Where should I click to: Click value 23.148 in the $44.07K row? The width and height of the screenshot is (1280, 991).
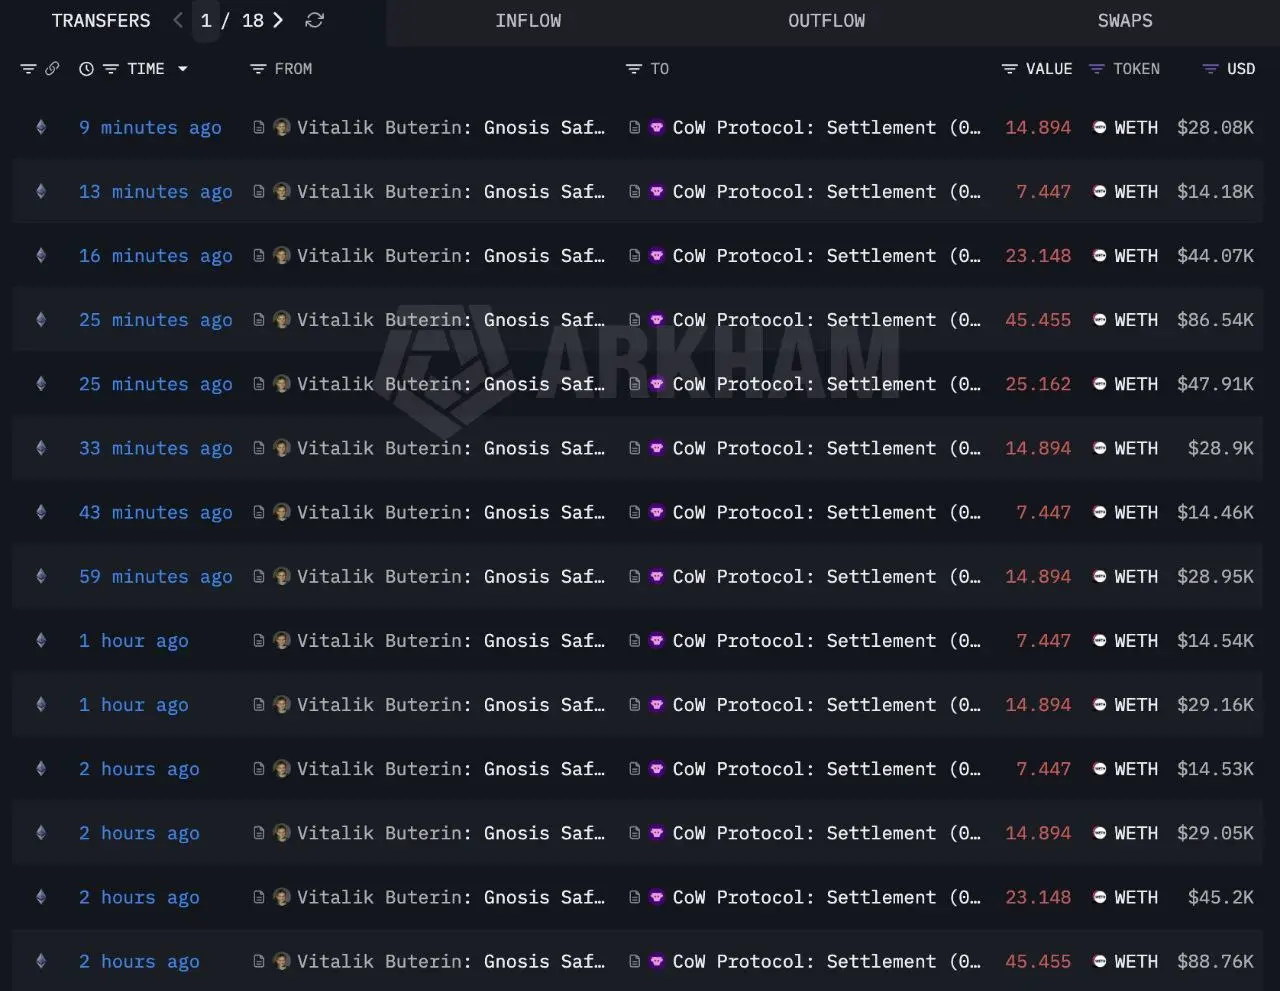click(x=1038, y=255)
